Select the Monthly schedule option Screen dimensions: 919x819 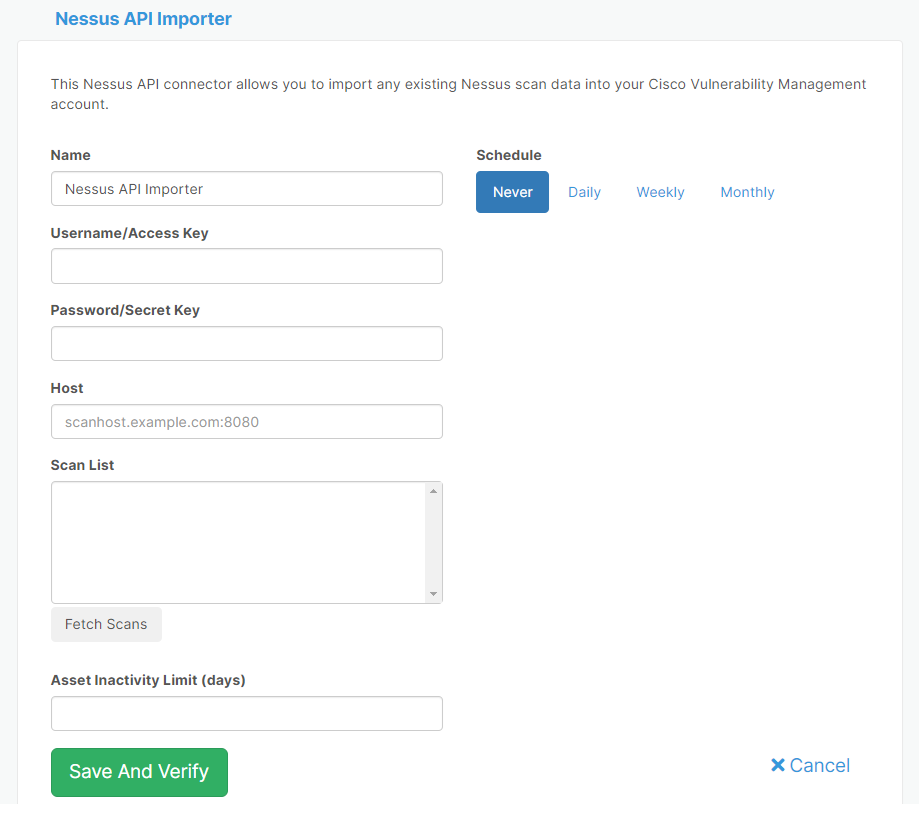click(x=747, y=192)
